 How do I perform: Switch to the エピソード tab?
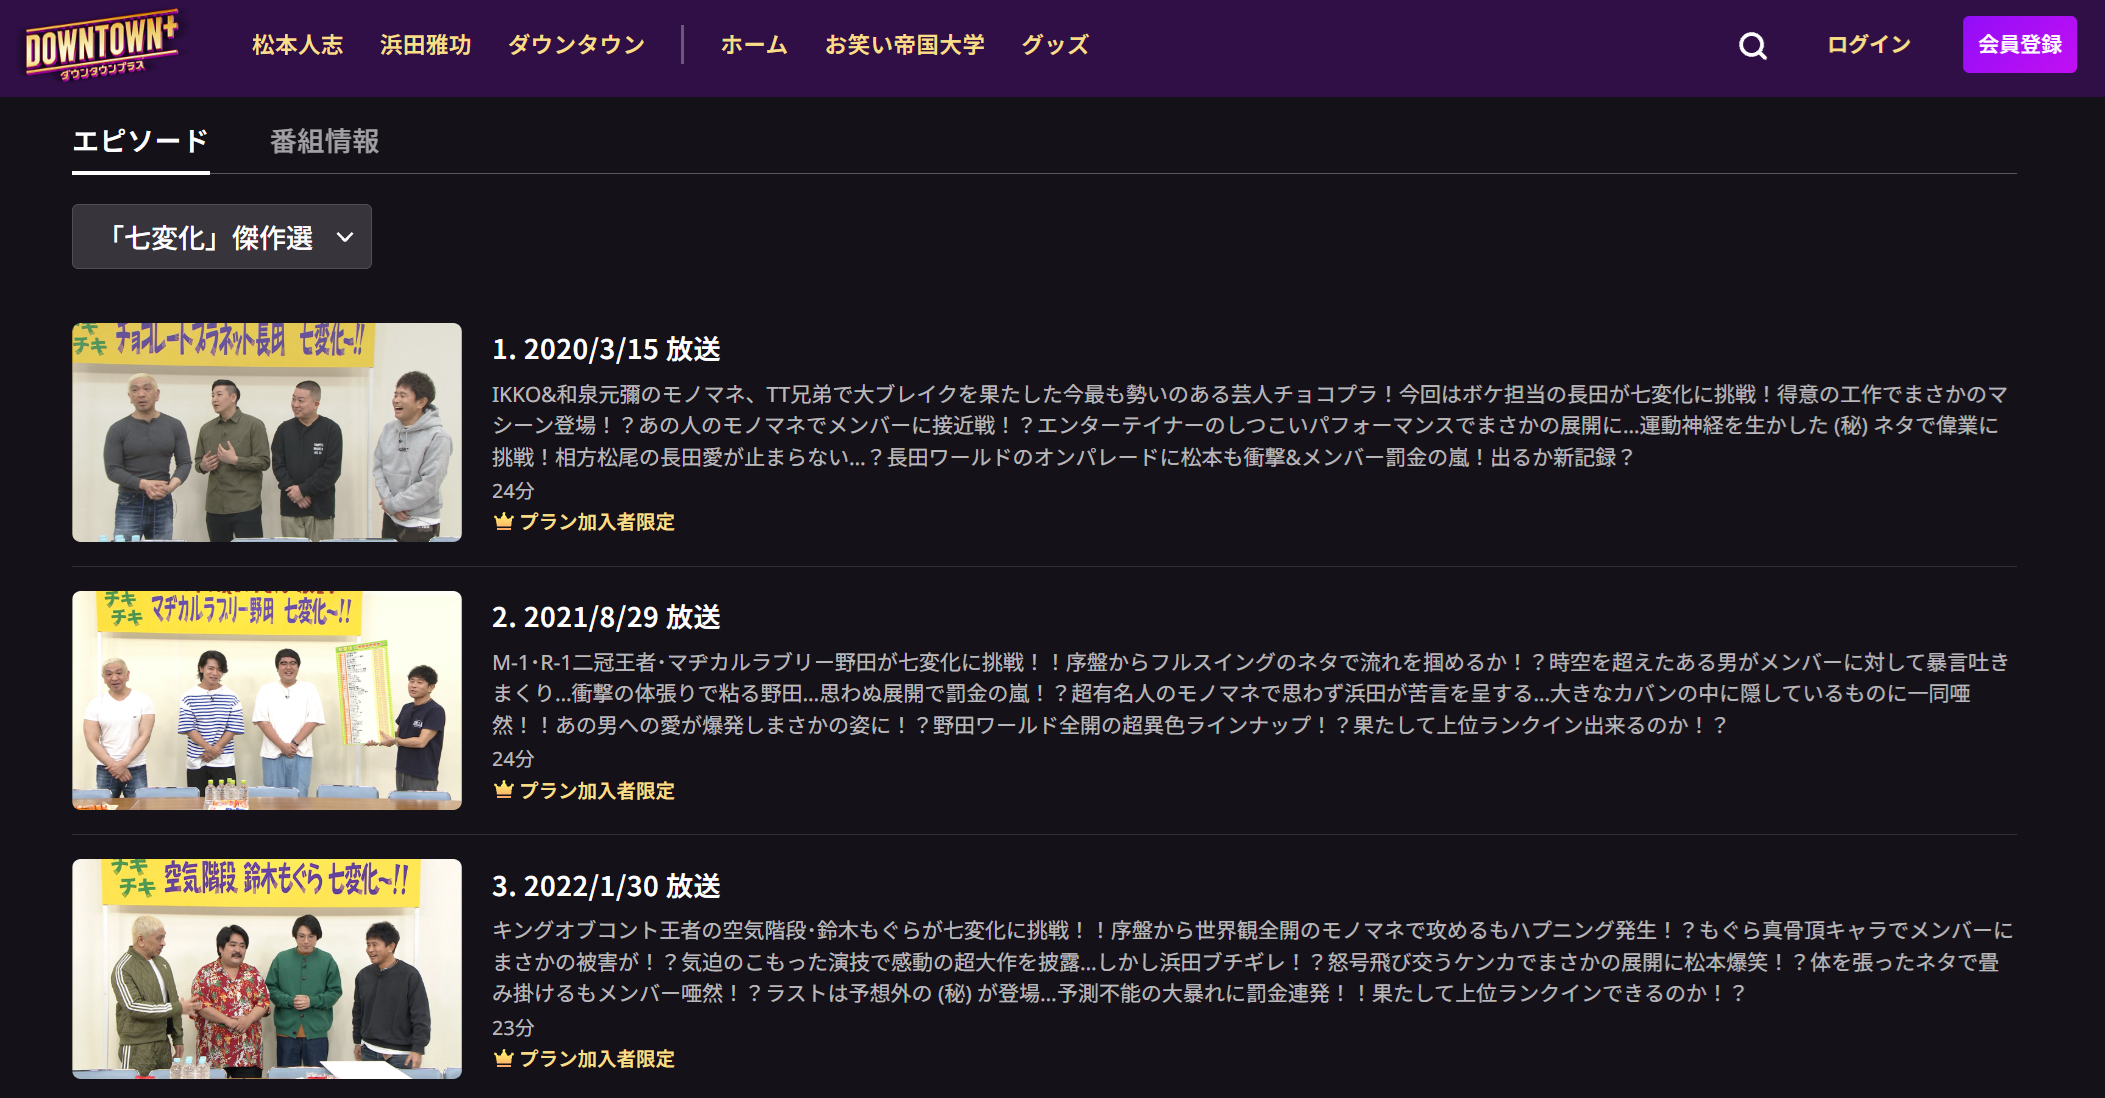click(140, 142)
